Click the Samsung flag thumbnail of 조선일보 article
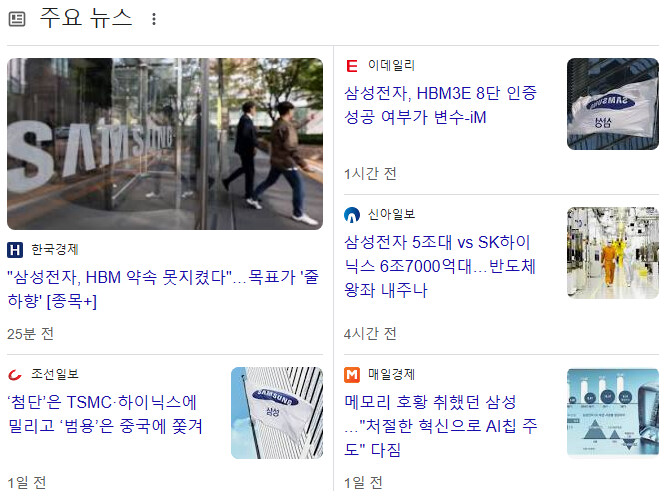 click(x=277, y=413)
